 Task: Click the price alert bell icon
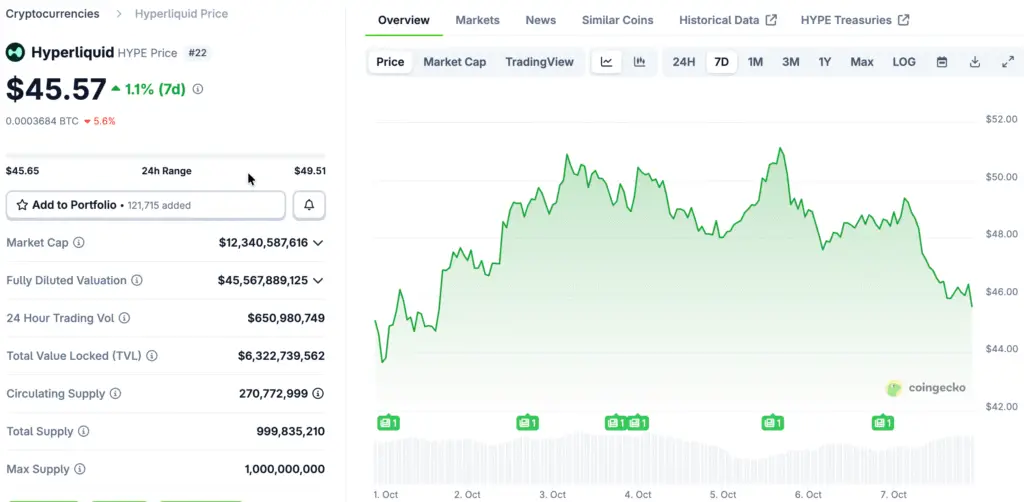(x=309, y=205)
